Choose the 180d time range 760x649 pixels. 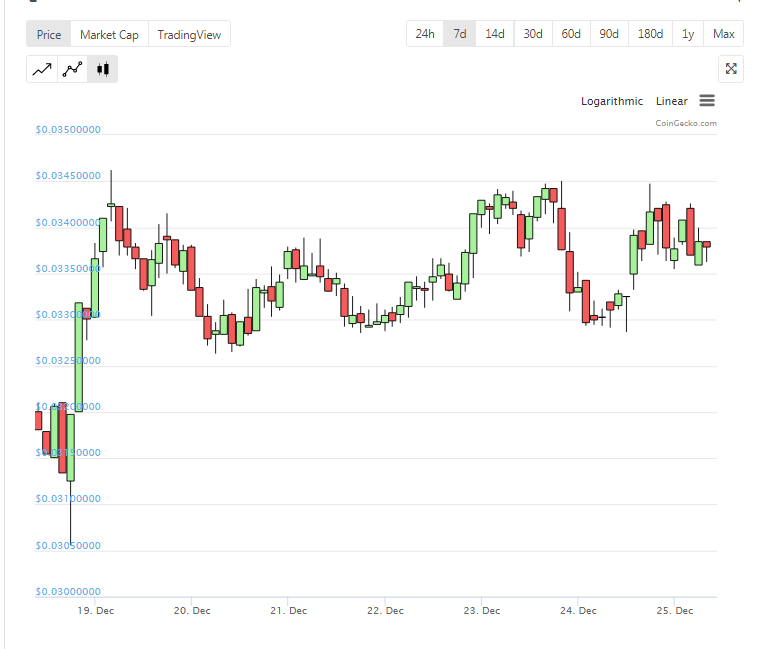tap(650, 34)
